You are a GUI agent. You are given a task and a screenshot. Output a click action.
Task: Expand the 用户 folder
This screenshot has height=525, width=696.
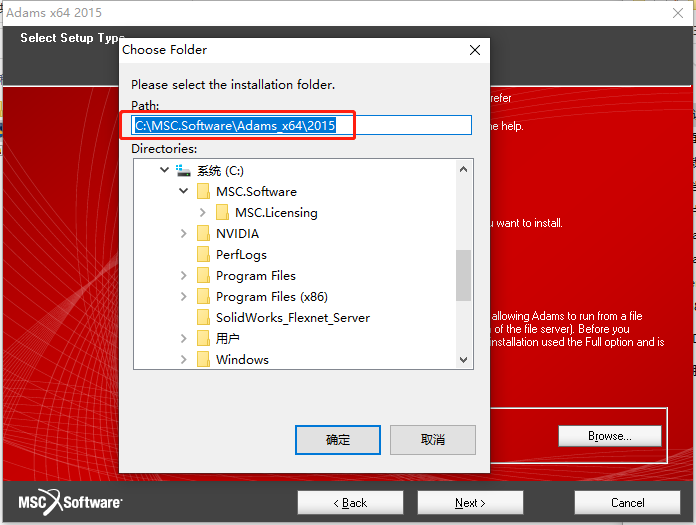tap(184, 338)
